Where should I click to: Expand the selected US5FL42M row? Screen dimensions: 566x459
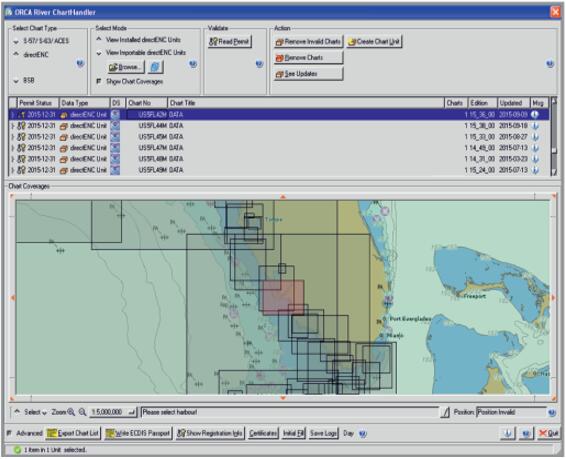point(13,115)
